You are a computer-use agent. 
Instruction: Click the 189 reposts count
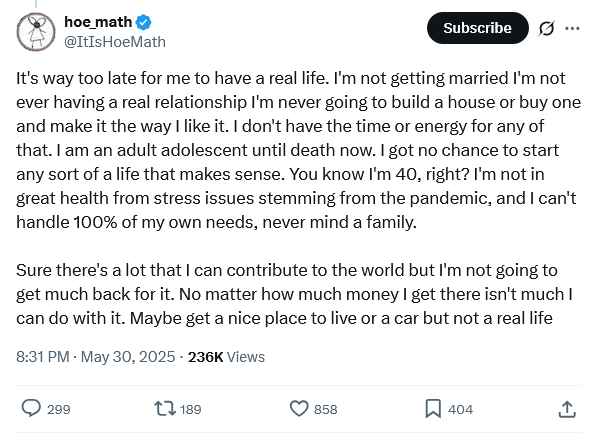tap(190, 409)
